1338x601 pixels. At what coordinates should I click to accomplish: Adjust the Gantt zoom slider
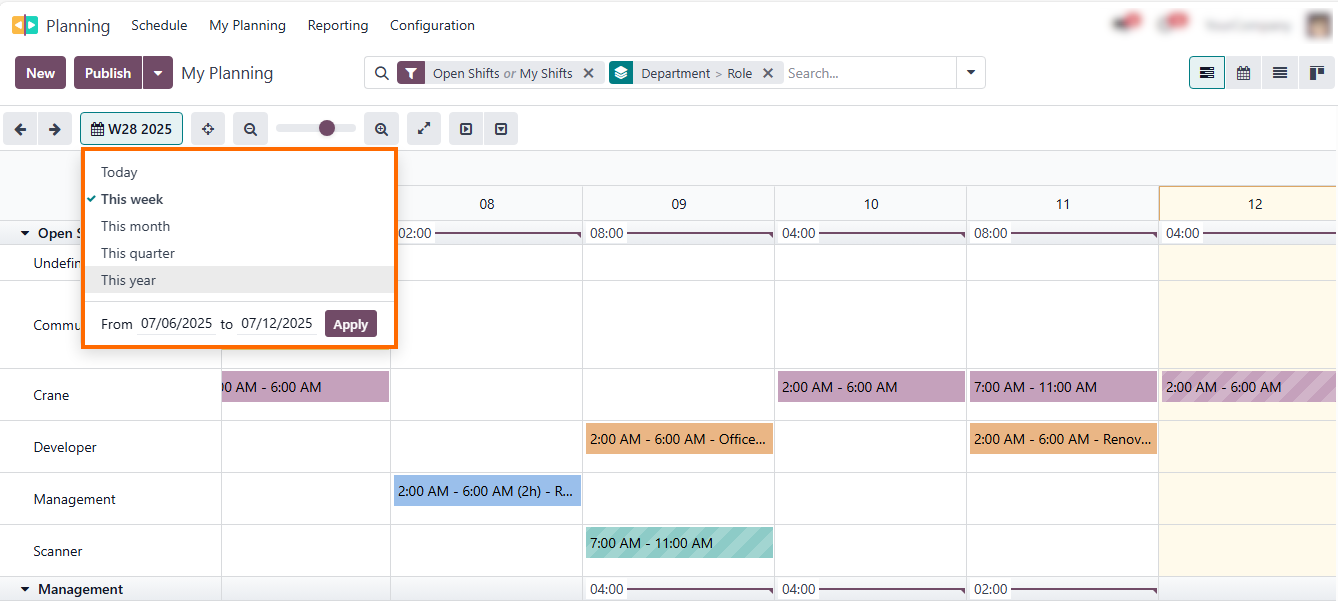tap(325, 128)
